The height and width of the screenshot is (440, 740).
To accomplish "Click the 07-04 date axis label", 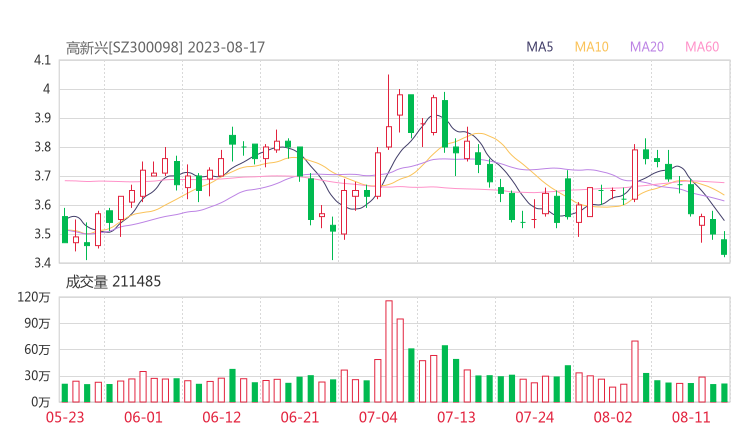I will [378, 417].
